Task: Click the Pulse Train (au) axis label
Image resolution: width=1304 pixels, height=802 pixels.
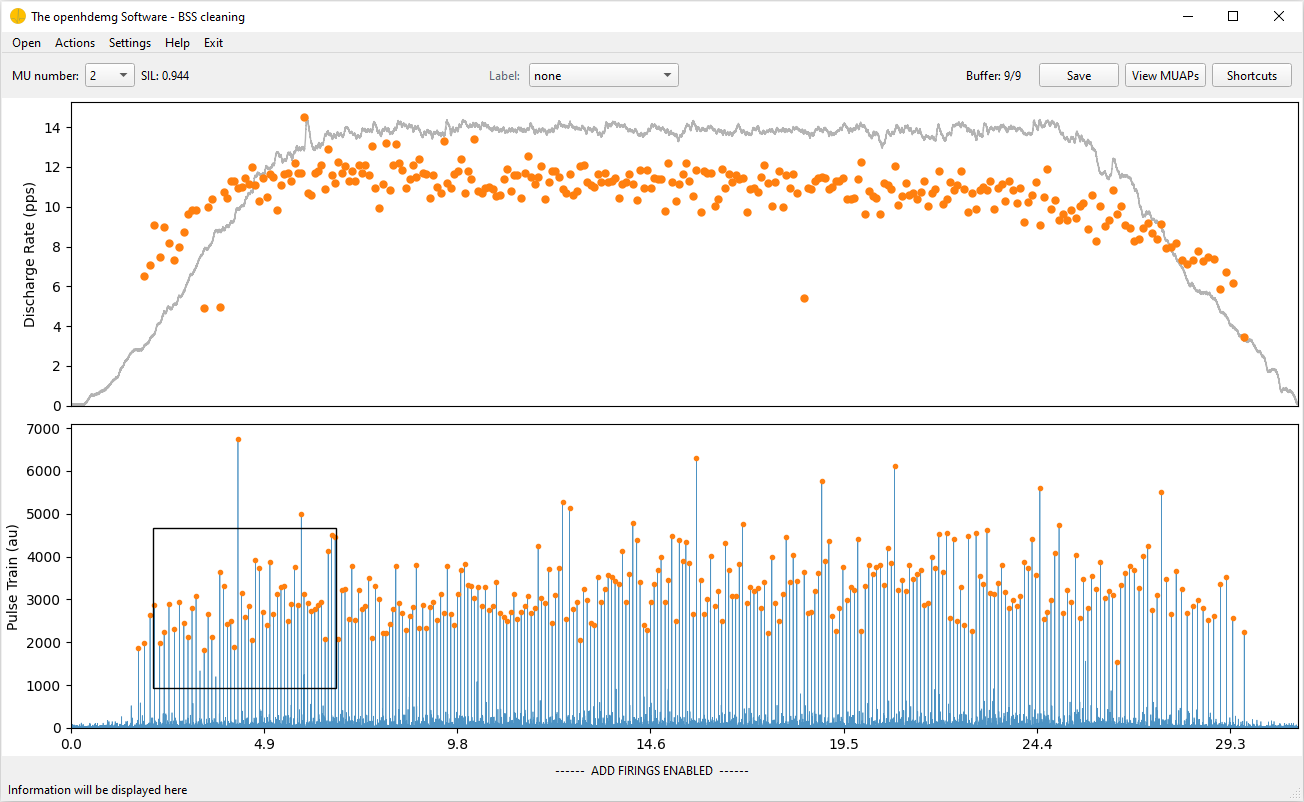Action: click(12, 577)
